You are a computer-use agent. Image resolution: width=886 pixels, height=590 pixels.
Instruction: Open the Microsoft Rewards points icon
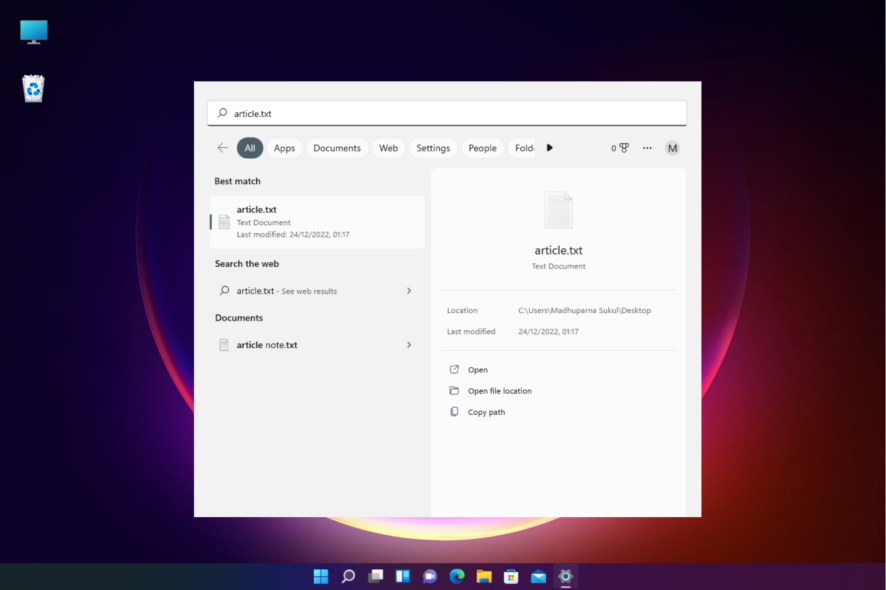619,147
